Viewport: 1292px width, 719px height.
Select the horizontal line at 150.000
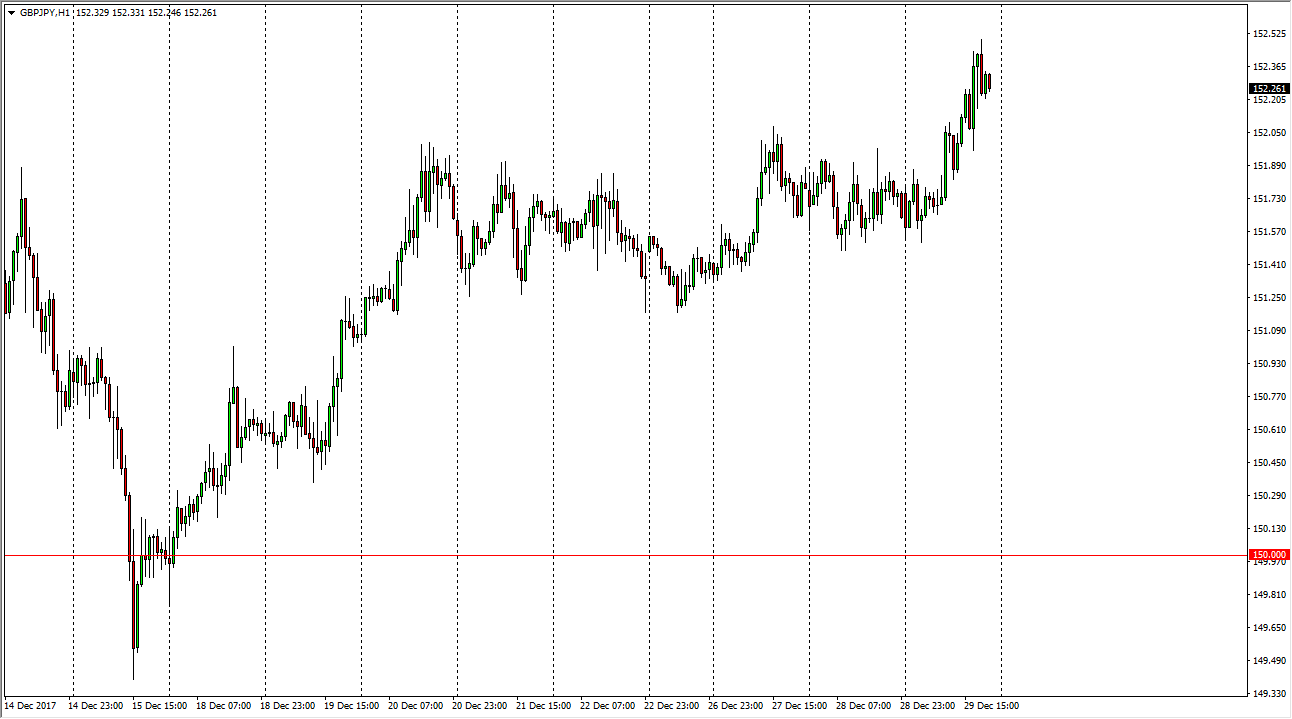click(x=600, y=555)
